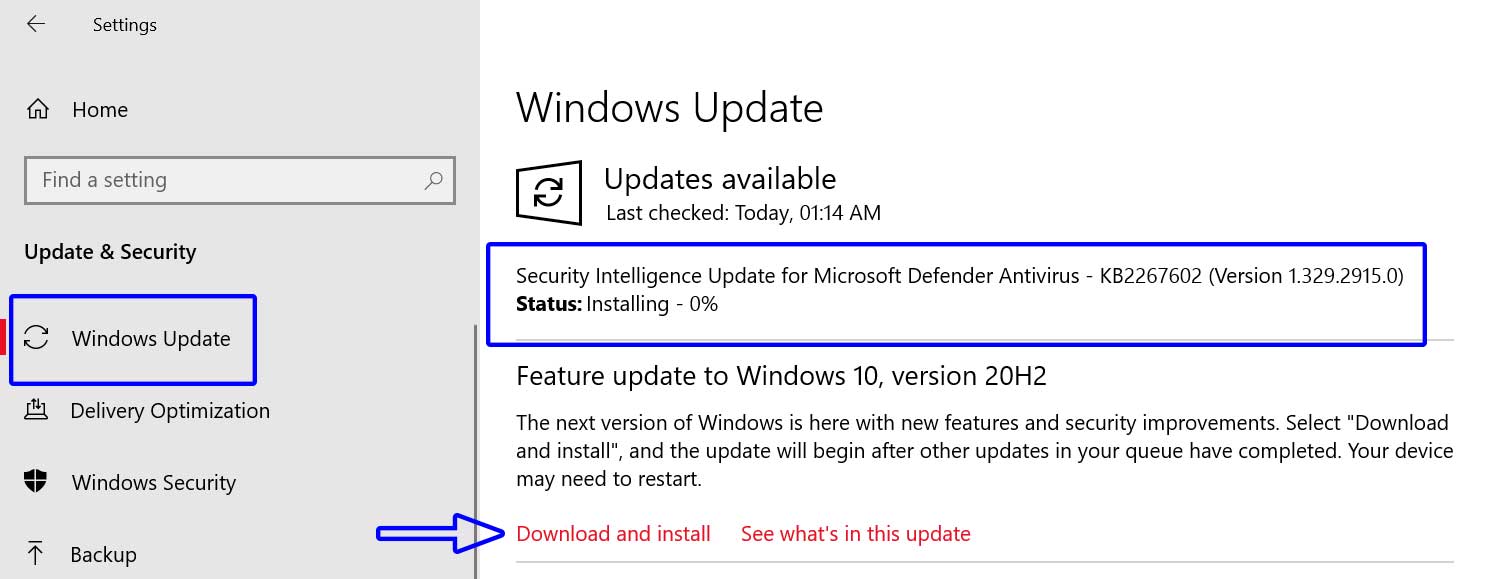This screenshot has height=579, width=1488.
Task: Click the Backup upward arrow icon
Action: click(x=36, y=553)
